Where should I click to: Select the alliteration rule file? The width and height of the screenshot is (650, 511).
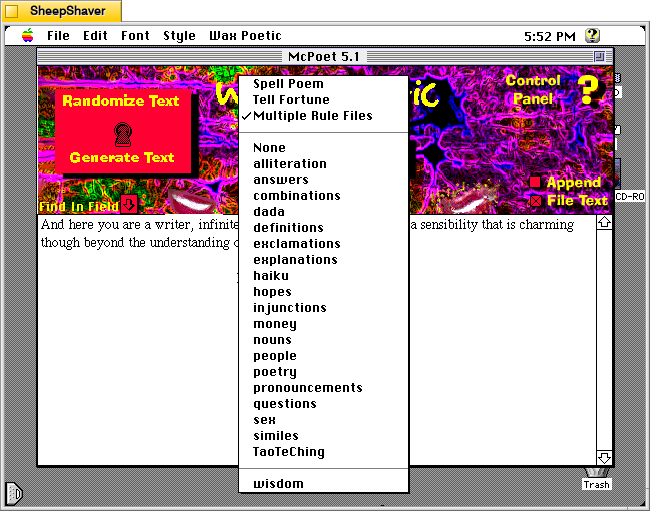(x=323, y=164)
